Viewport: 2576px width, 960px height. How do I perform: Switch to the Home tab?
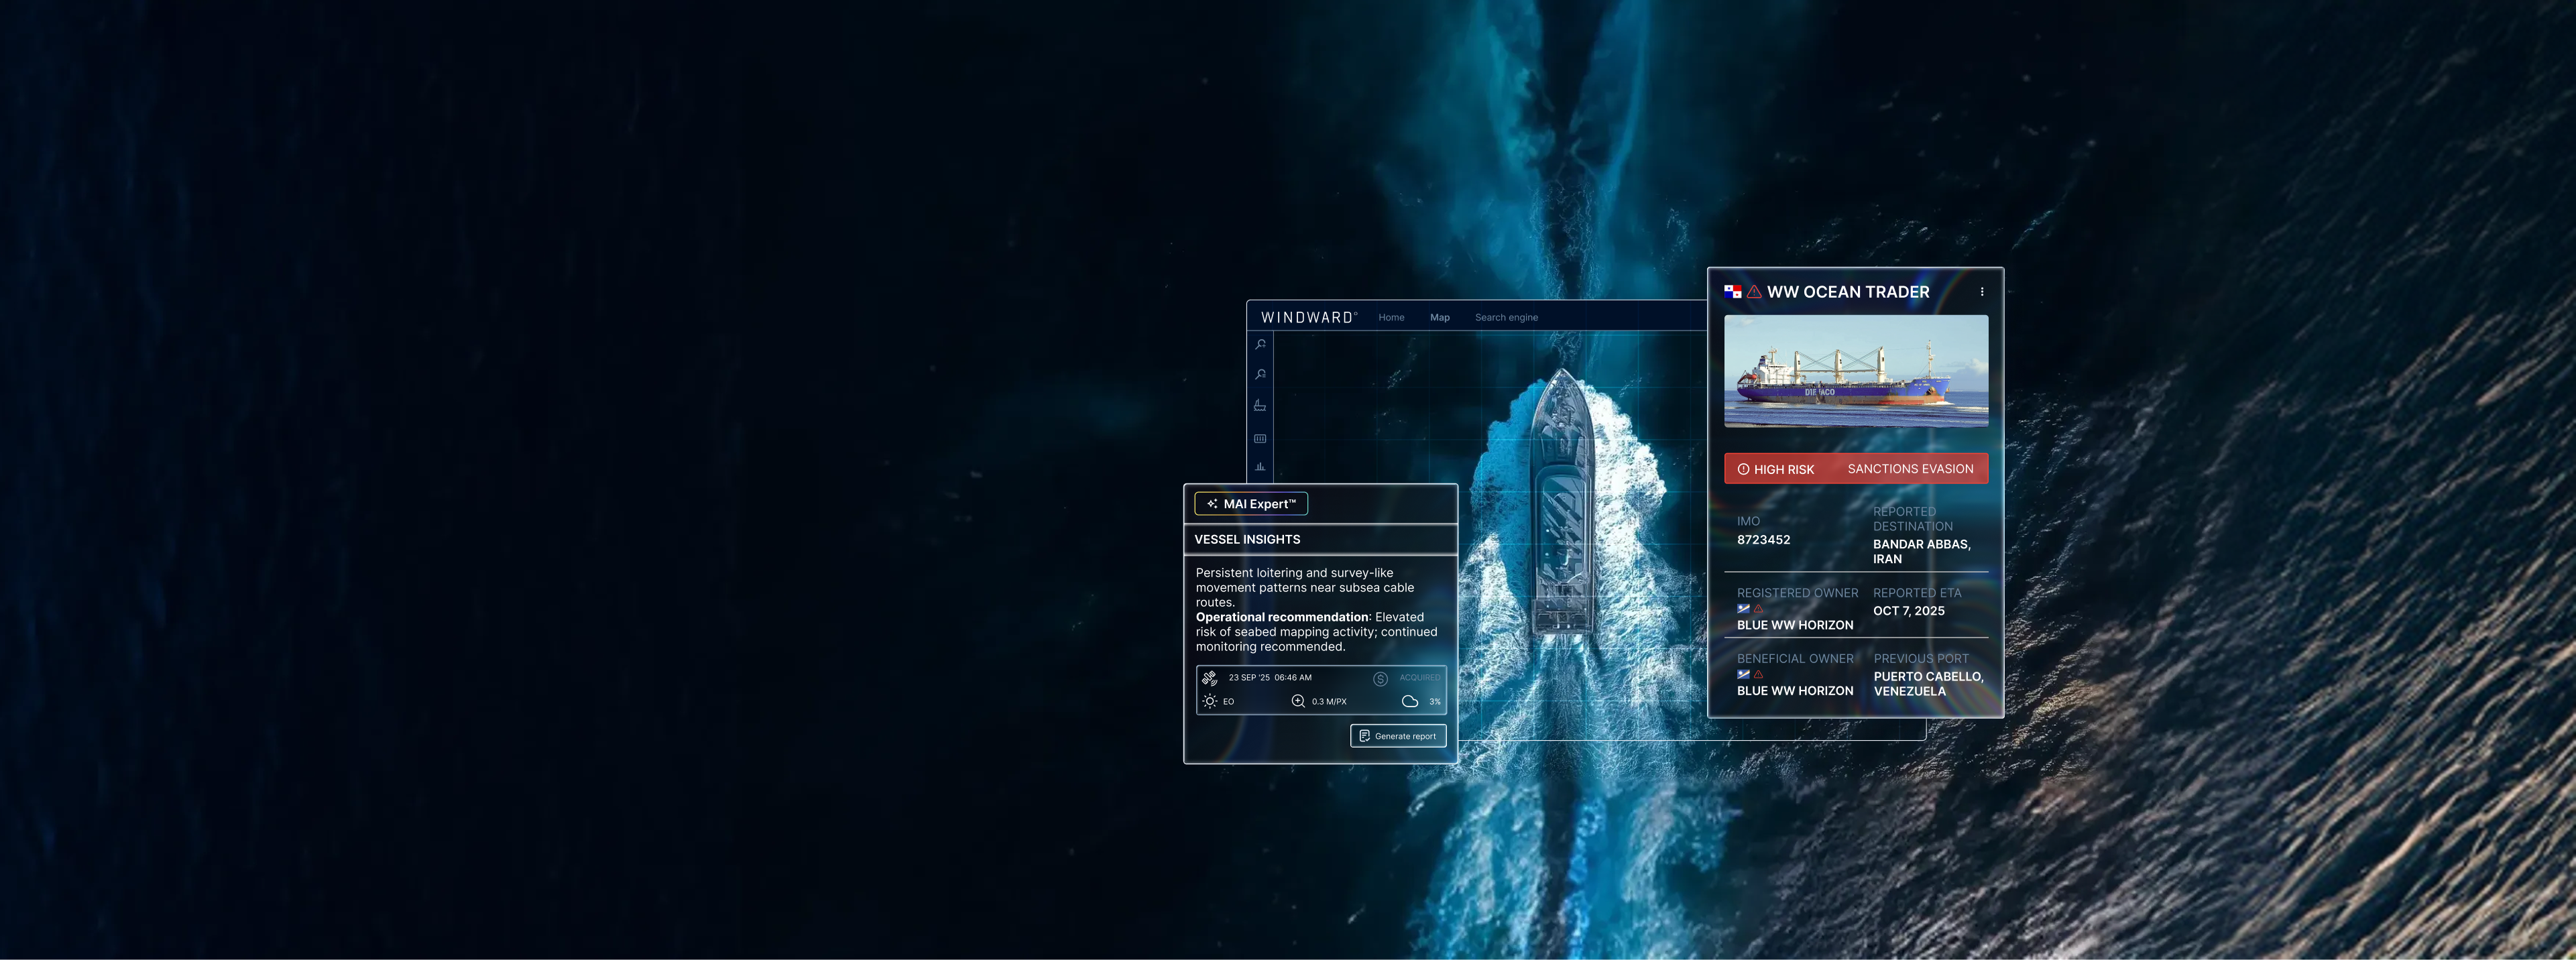point(1391,317)
